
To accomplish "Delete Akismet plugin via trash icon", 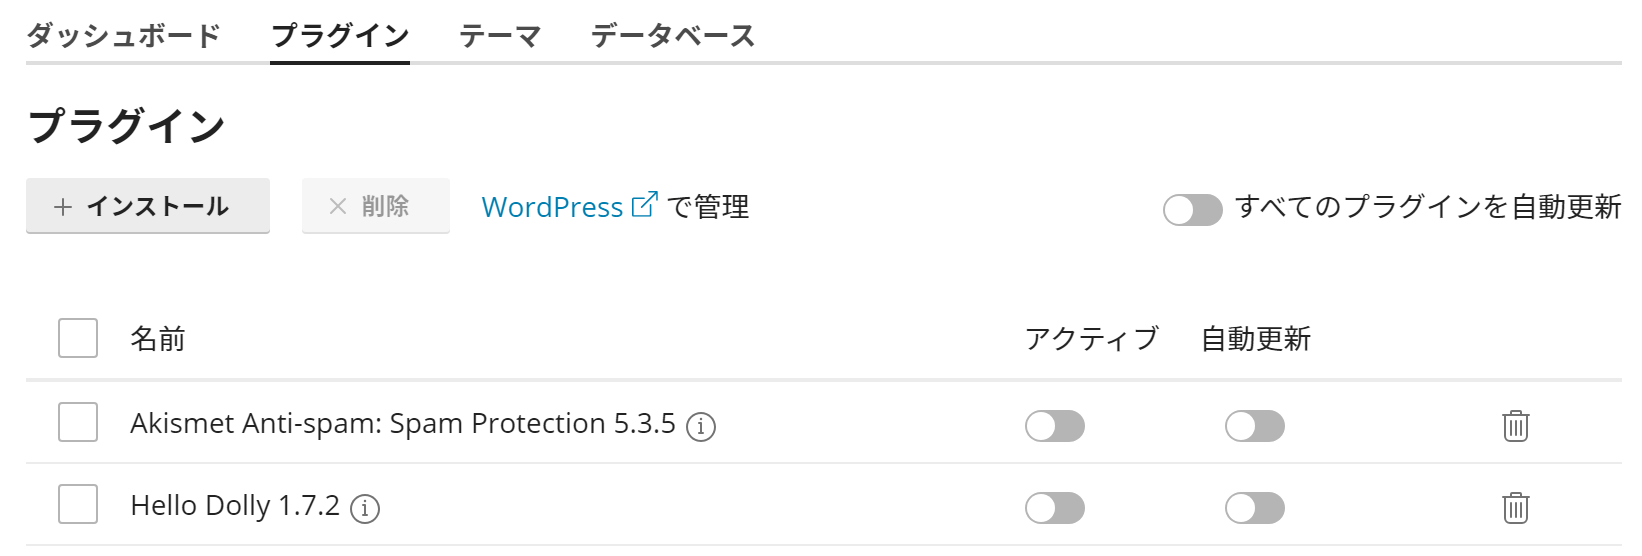I will click(1515, 426).
